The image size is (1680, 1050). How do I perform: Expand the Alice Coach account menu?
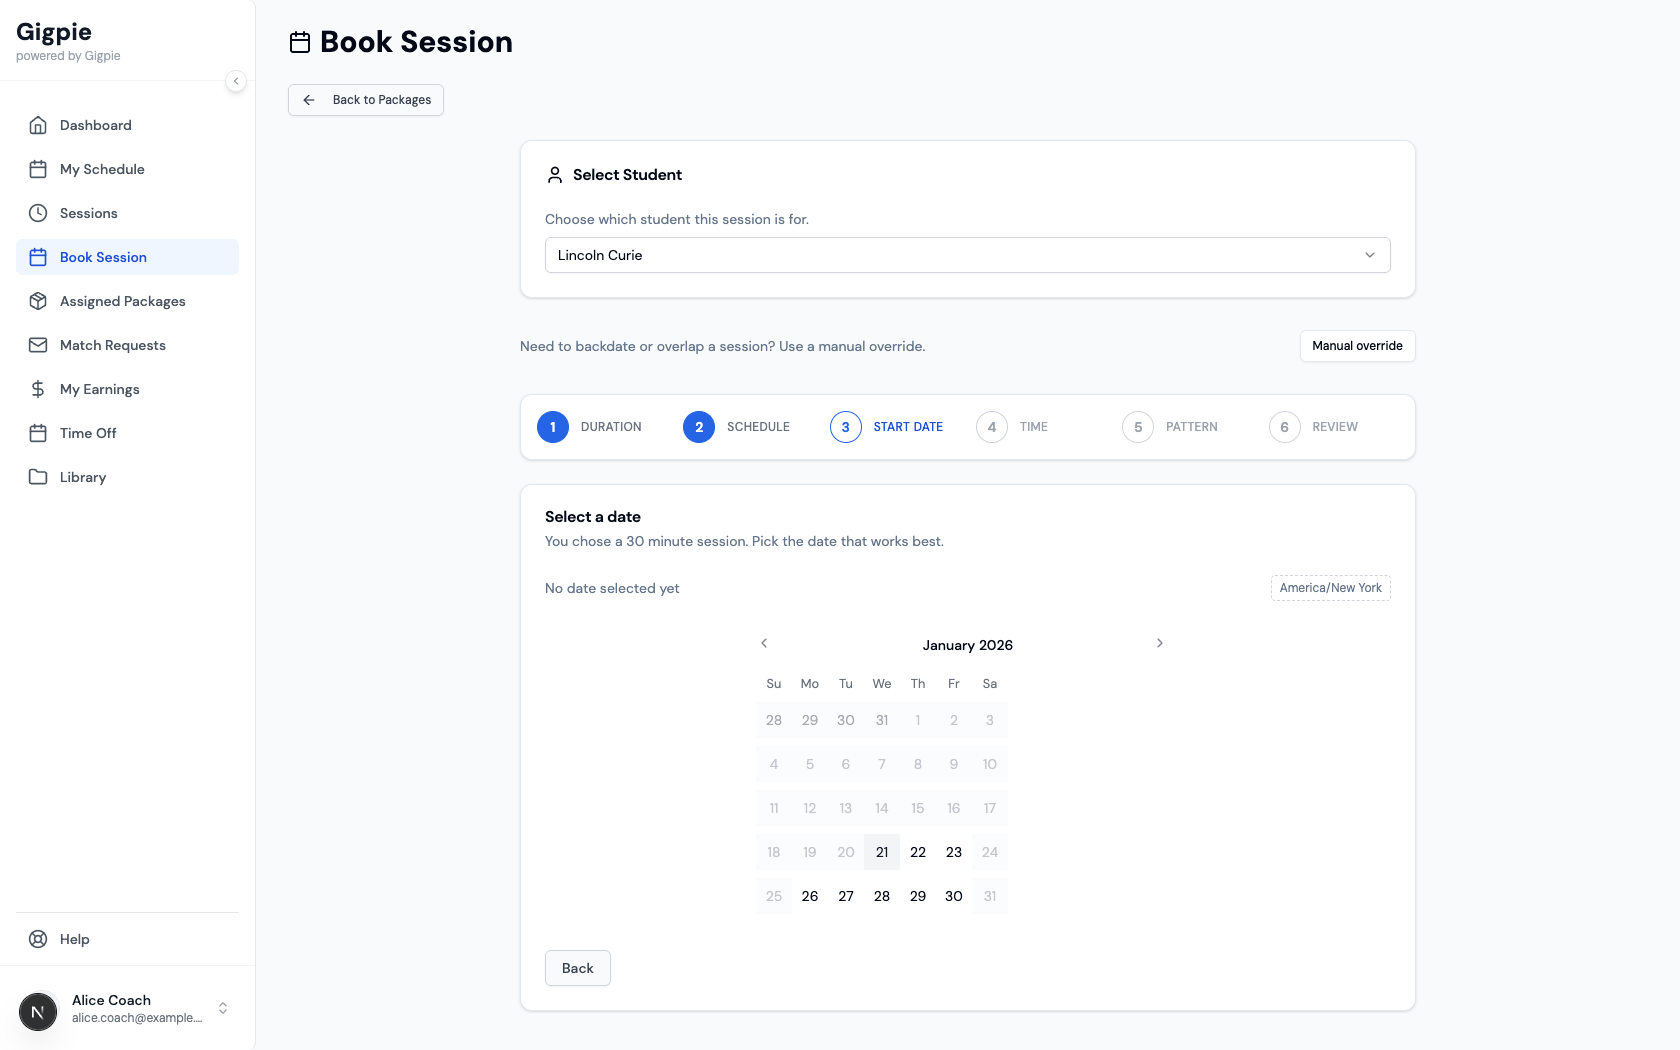pos(223,1008)
